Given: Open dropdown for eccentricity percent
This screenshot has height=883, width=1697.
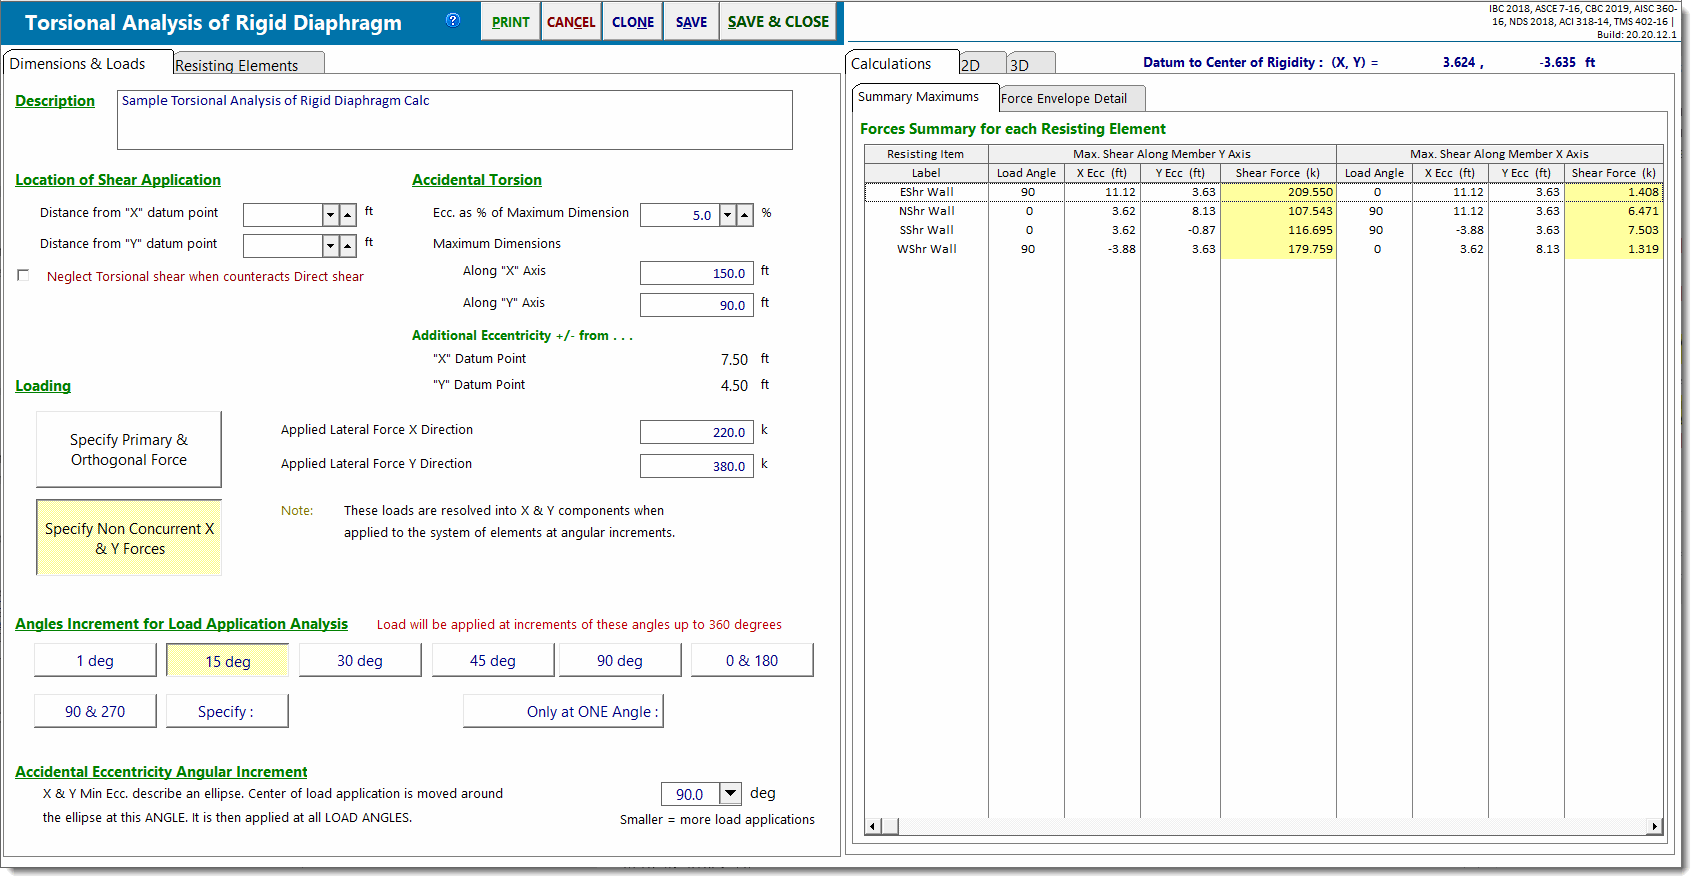Looking at the screenshot, I should point(728,215).
